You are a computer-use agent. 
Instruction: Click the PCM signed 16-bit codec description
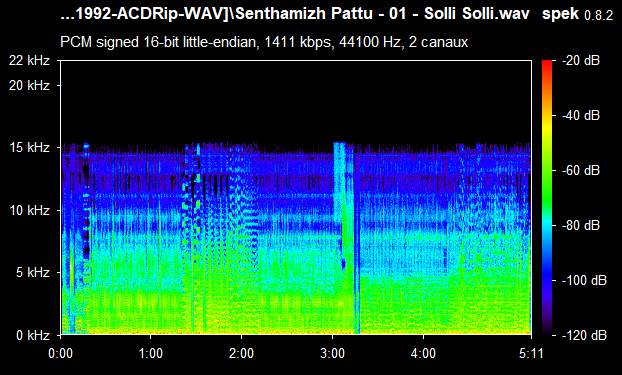tap(264, 42)
